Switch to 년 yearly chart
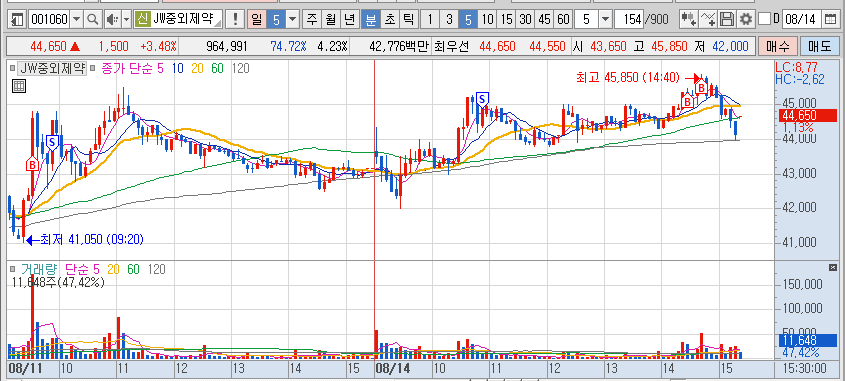 point(349,20)
